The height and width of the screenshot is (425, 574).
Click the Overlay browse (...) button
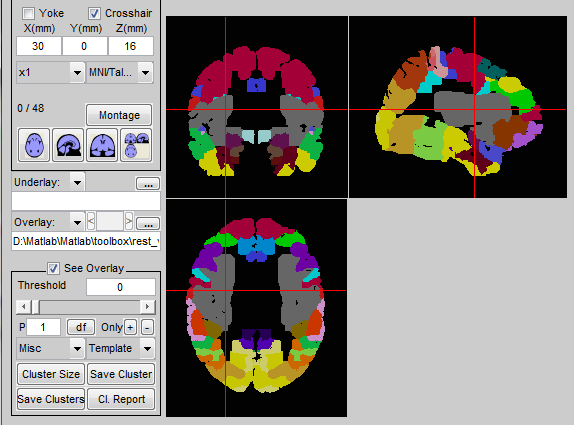(148, 223)
